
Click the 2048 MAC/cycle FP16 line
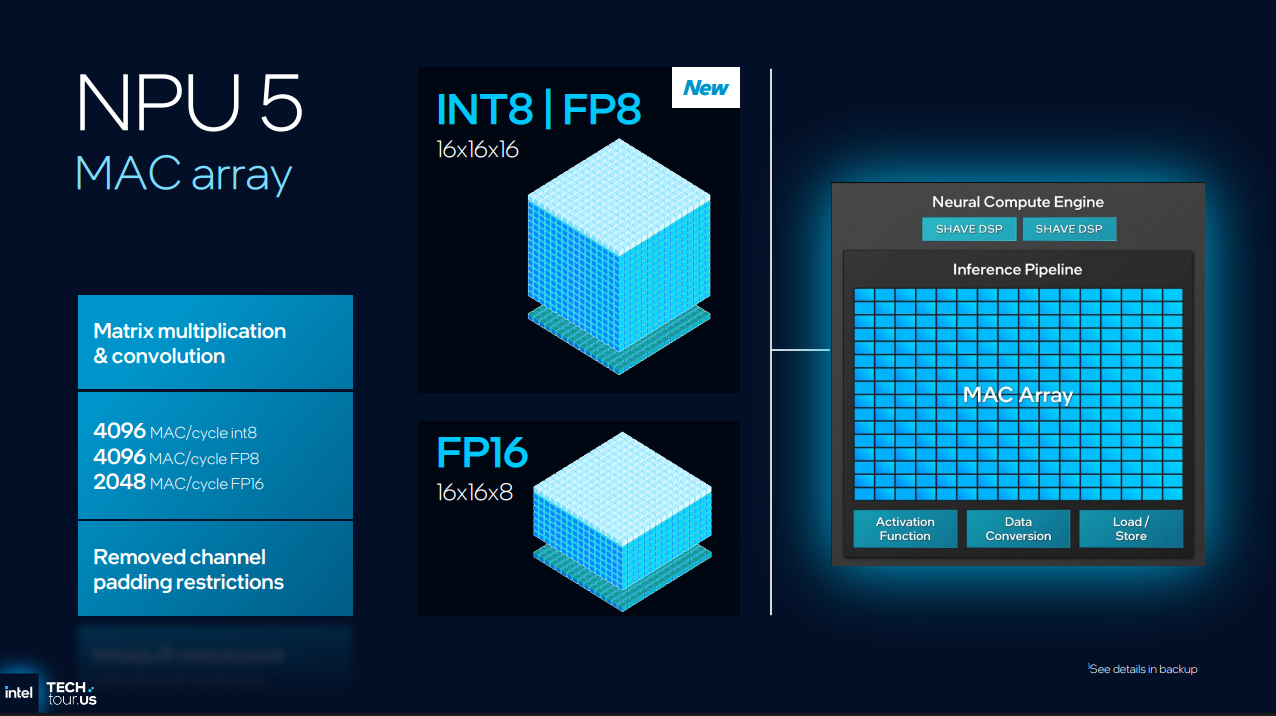click(x=178, y=483)
